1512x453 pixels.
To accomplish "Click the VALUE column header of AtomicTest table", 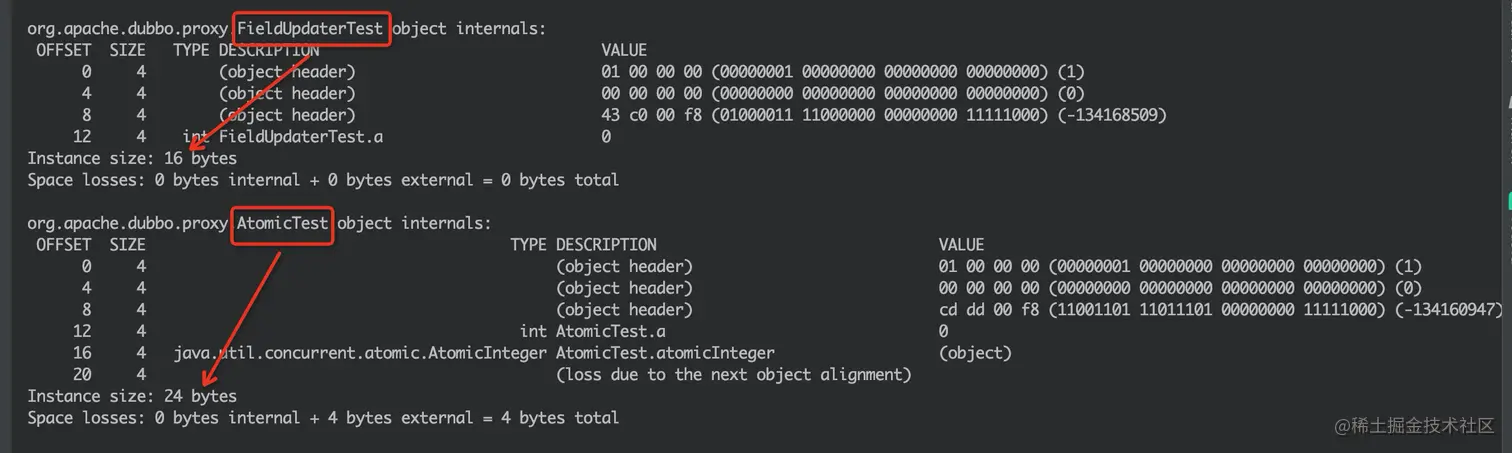I will pyautogui.click(x=961, y=244).
